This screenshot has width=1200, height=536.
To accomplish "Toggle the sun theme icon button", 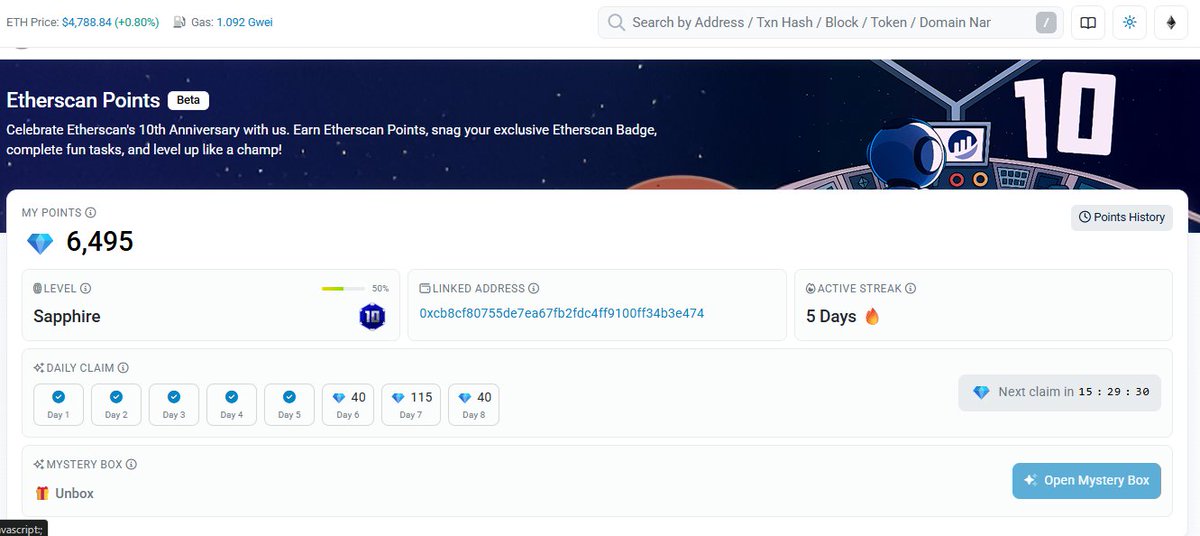I will pyautogui.click(x=1130, y=22).
